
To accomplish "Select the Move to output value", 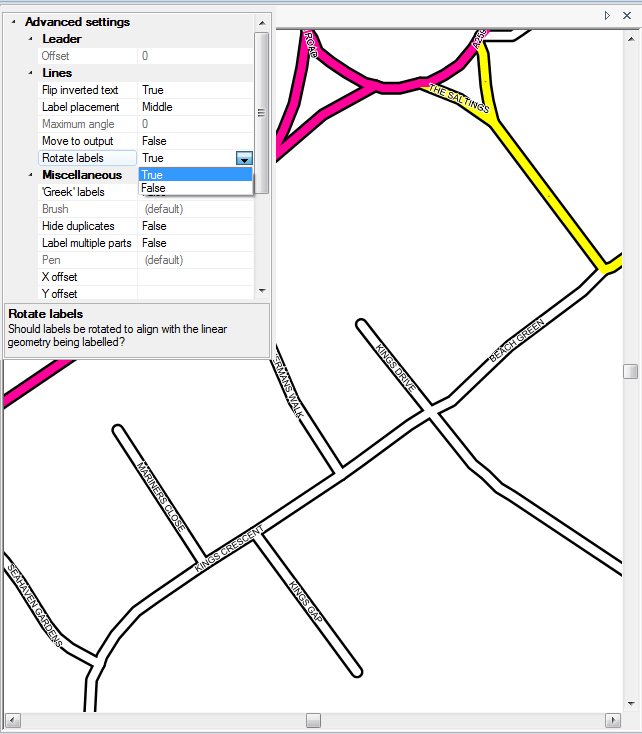I will (x=195, y=141).
